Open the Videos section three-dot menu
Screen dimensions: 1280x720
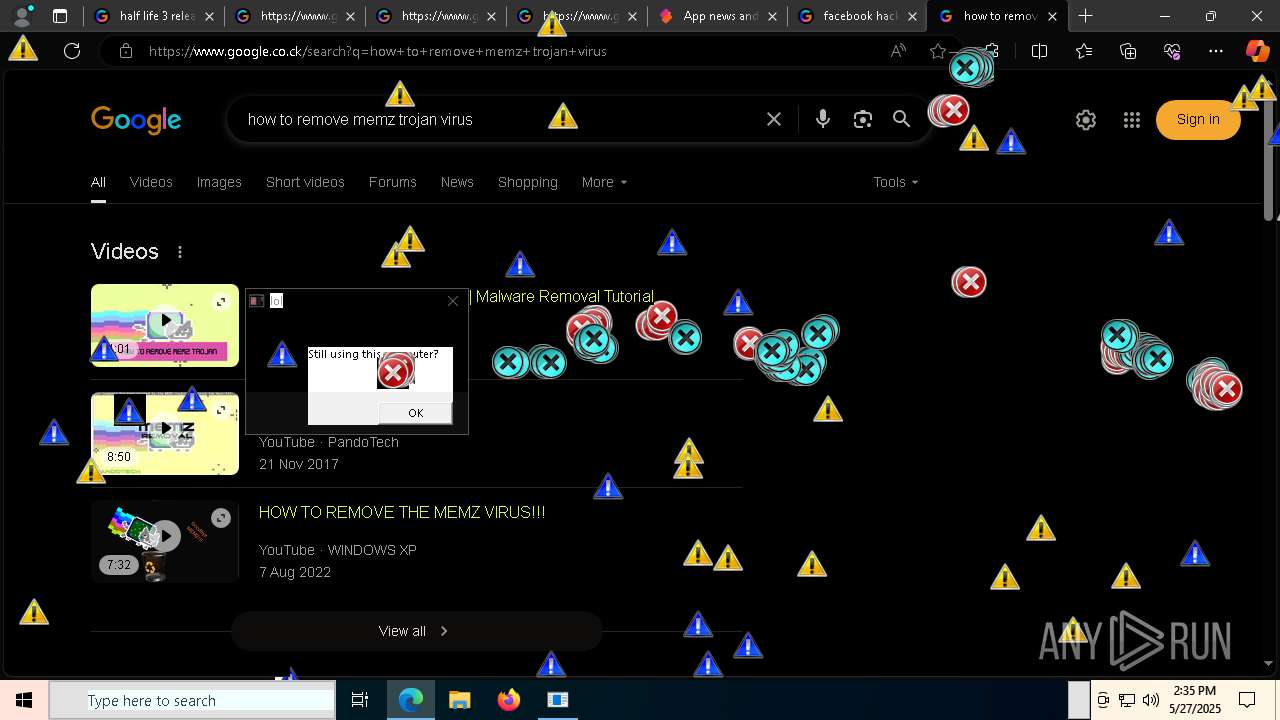click(180, 252)
